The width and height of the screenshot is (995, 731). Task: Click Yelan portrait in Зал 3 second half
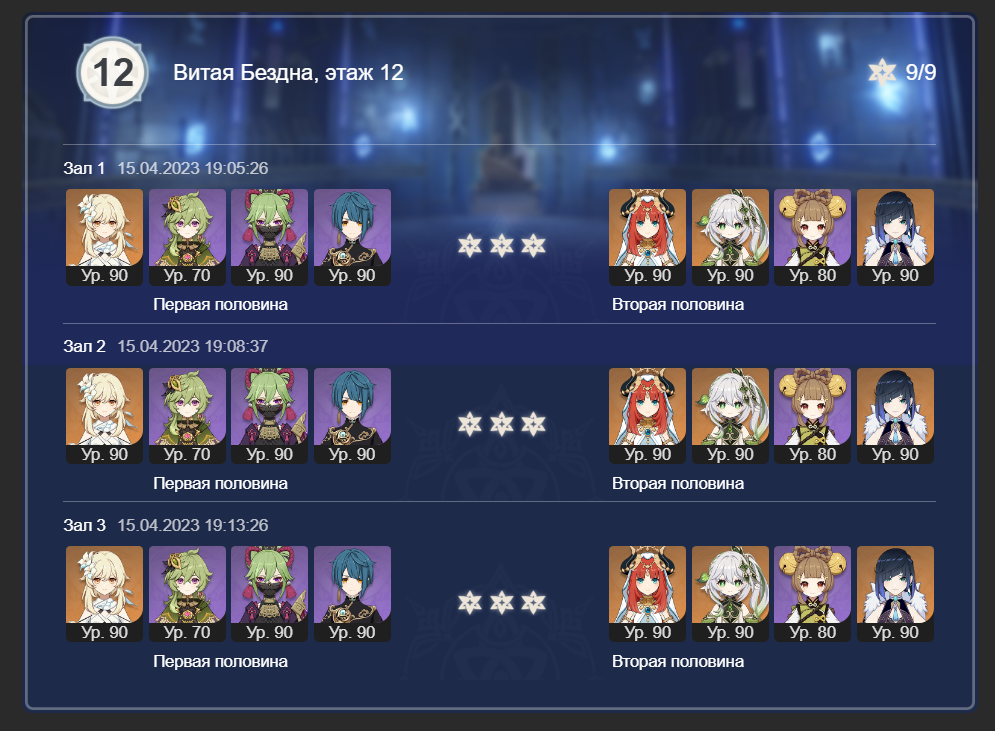(x=895, y=594)
